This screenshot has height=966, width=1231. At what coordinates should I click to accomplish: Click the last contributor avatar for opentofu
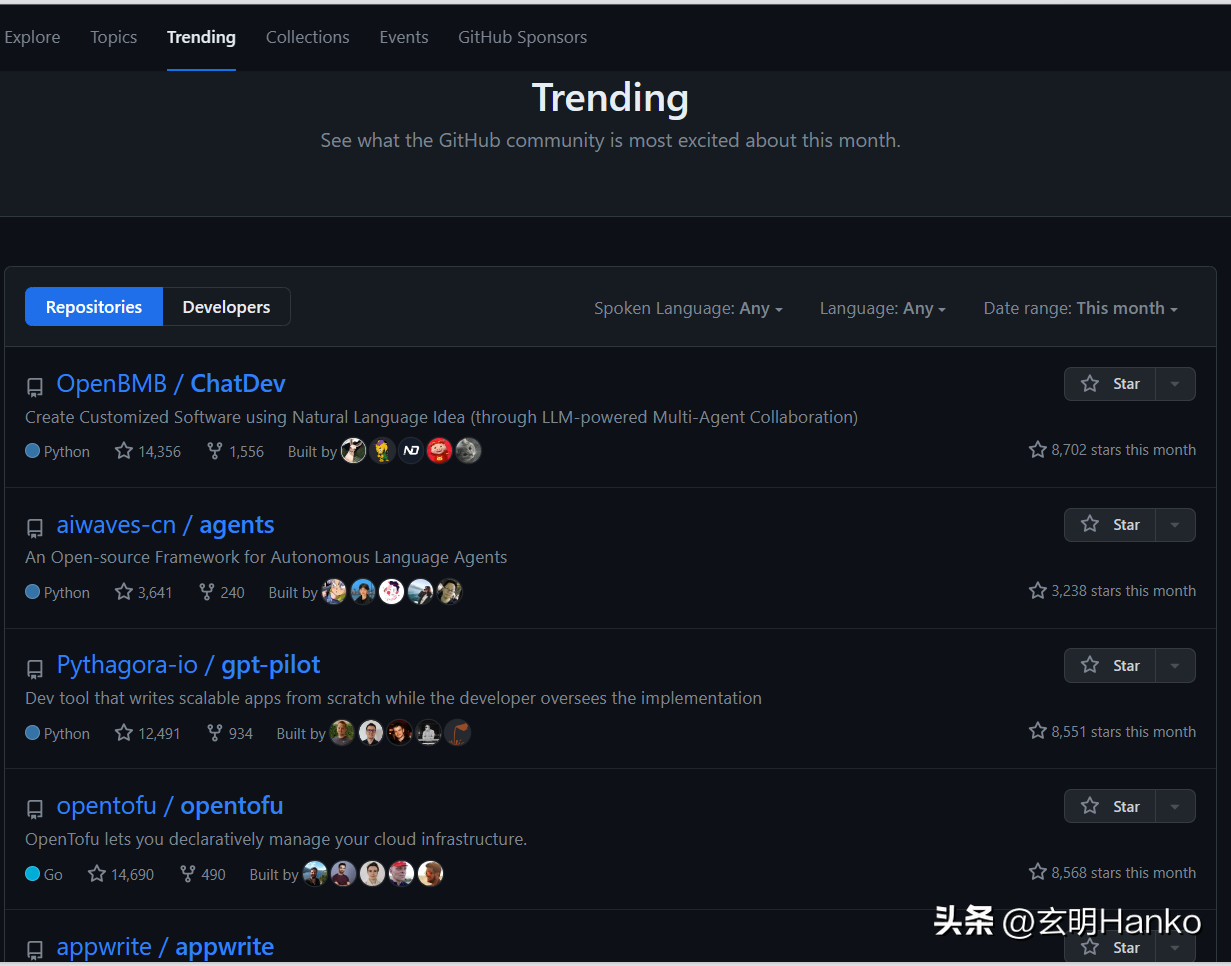coord(431,874)
